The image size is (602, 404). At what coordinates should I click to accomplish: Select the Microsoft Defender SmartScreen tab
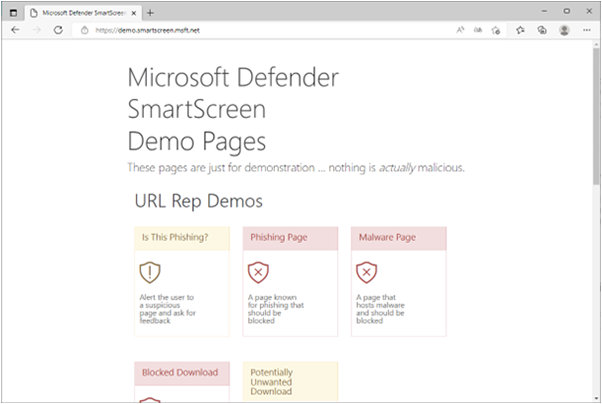coord(83,13)
